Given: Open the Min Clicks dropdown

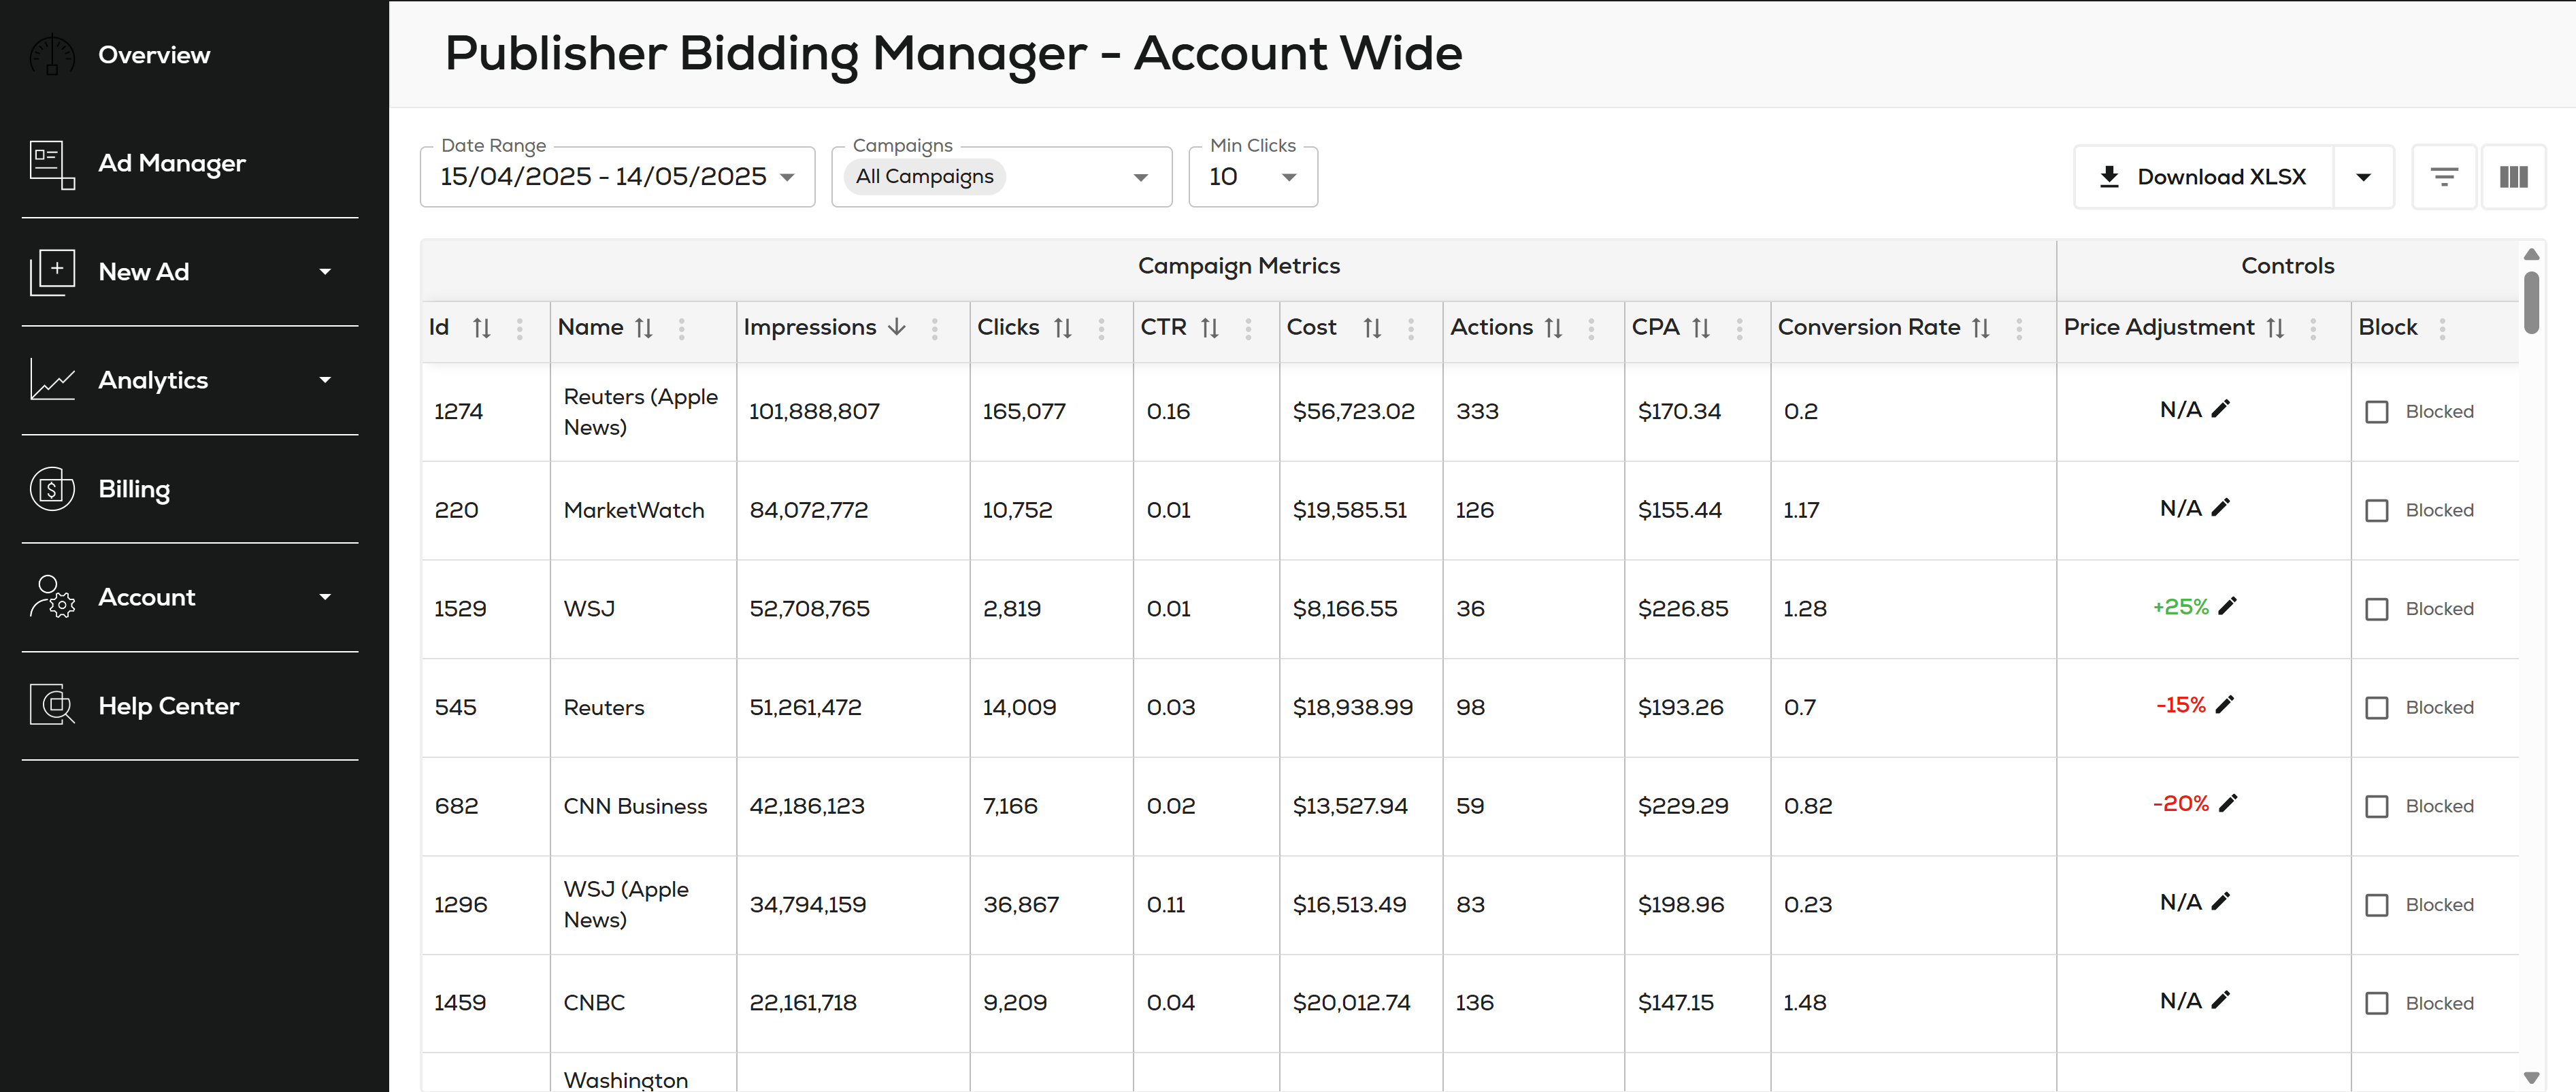Looking at the screenshot, I should pyautogui.click(x=1253, y=177).
